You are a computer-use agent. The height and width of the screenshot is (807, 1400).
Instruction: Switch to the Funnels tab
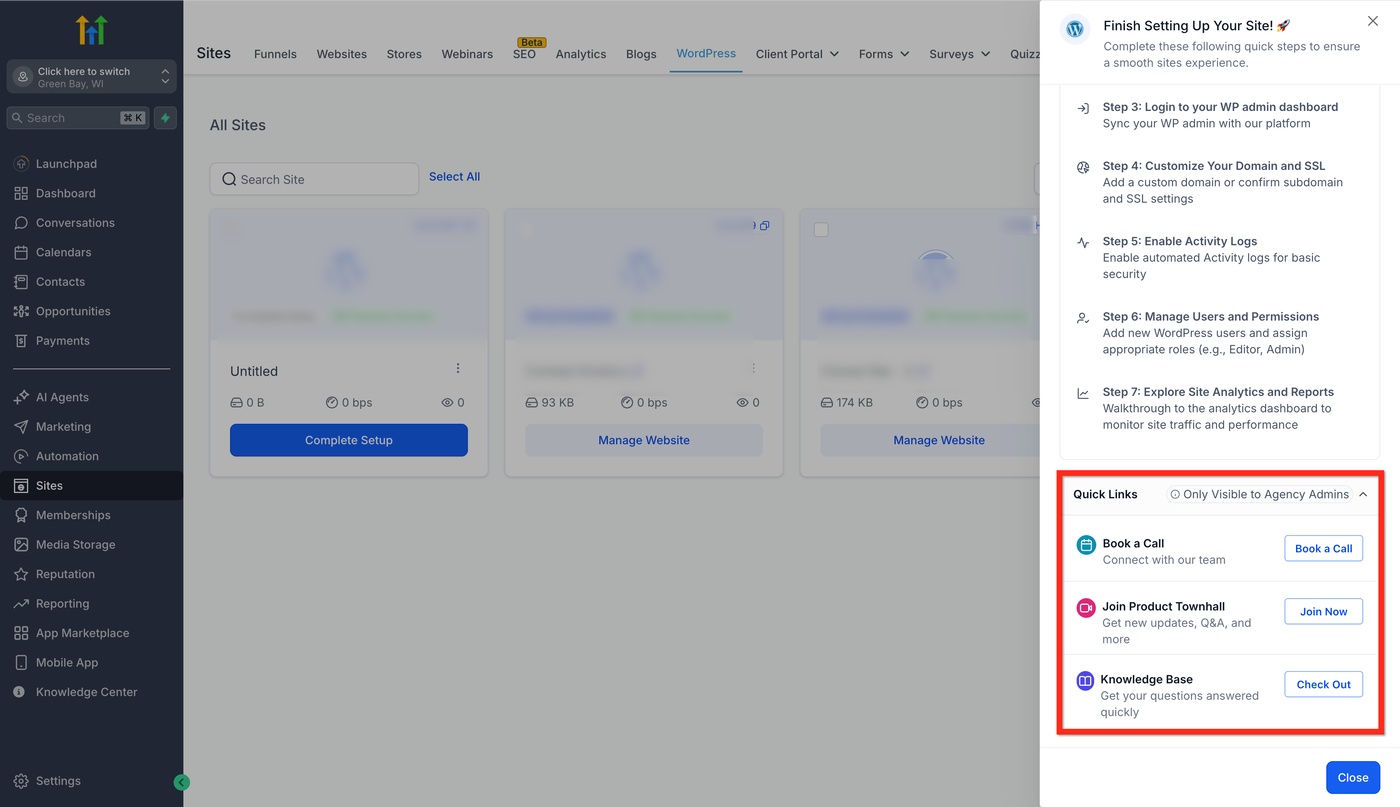pos(275,54)
